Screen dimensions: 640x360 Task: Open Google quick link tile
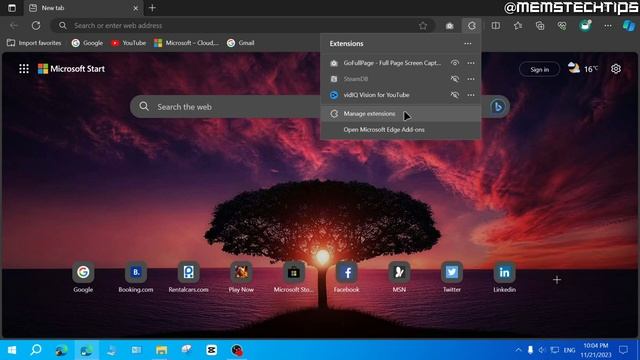[83, 278]
